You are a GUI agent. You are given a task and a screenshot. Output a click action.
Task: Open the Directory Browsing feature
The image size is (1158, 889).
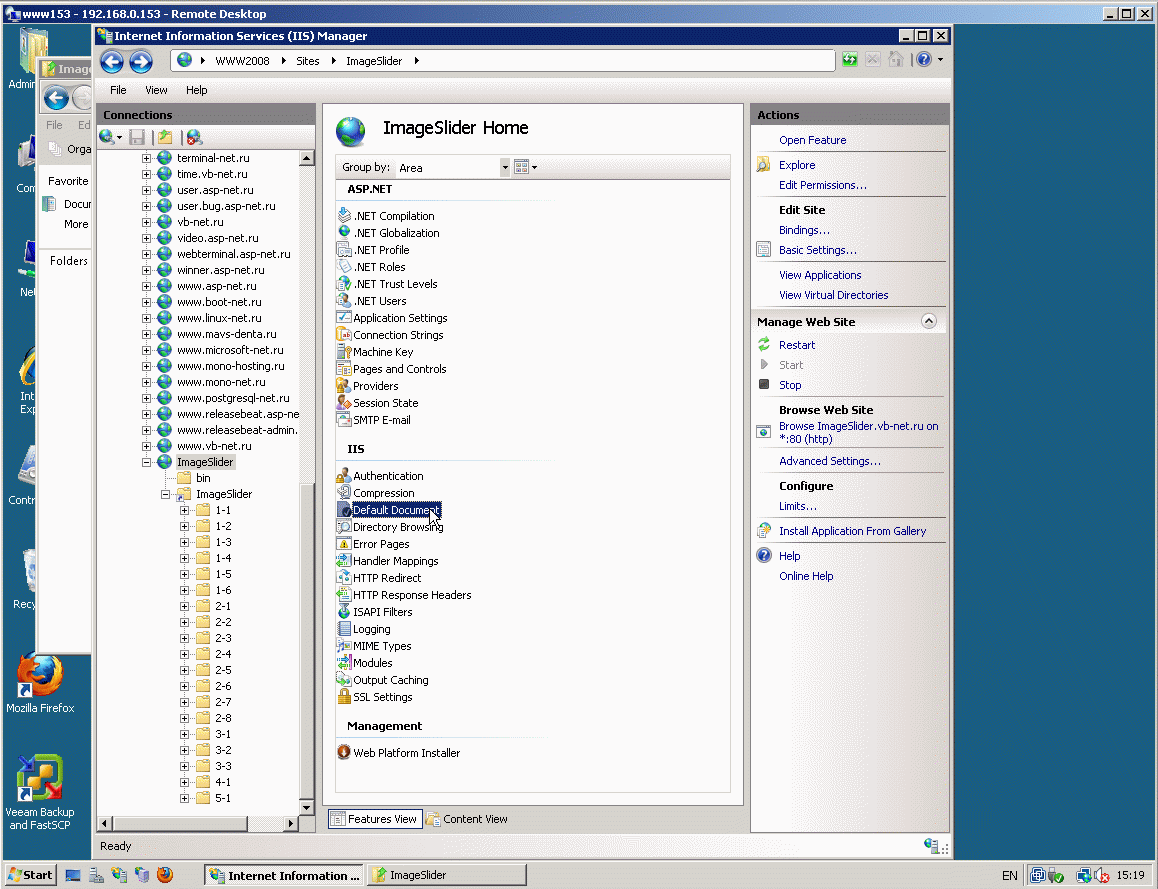[391, 526]
